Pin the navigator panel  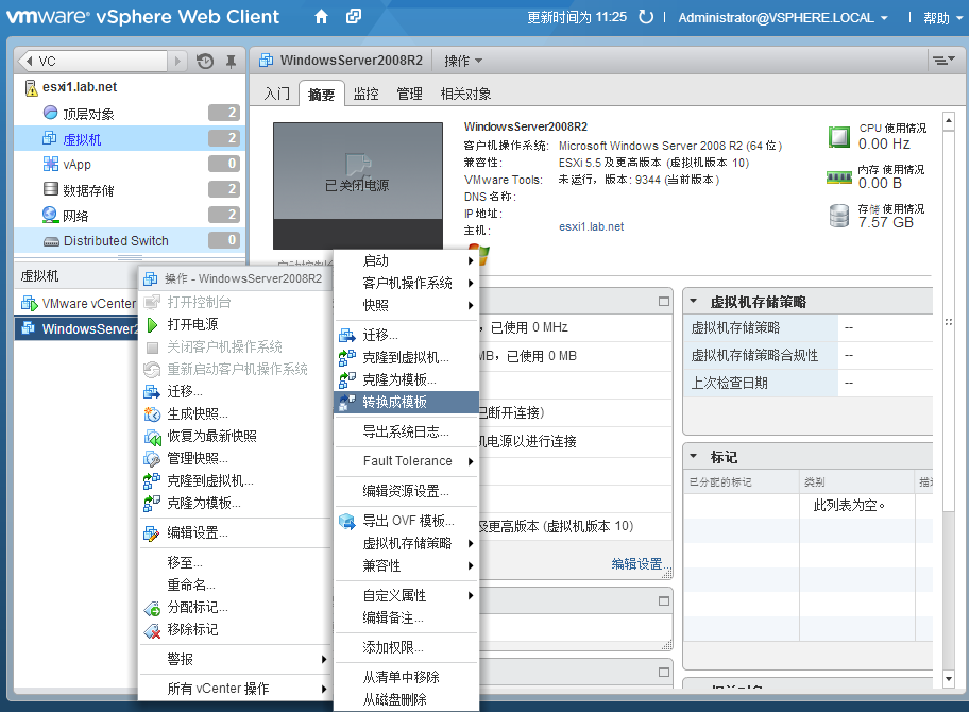[x=231, y=61]
